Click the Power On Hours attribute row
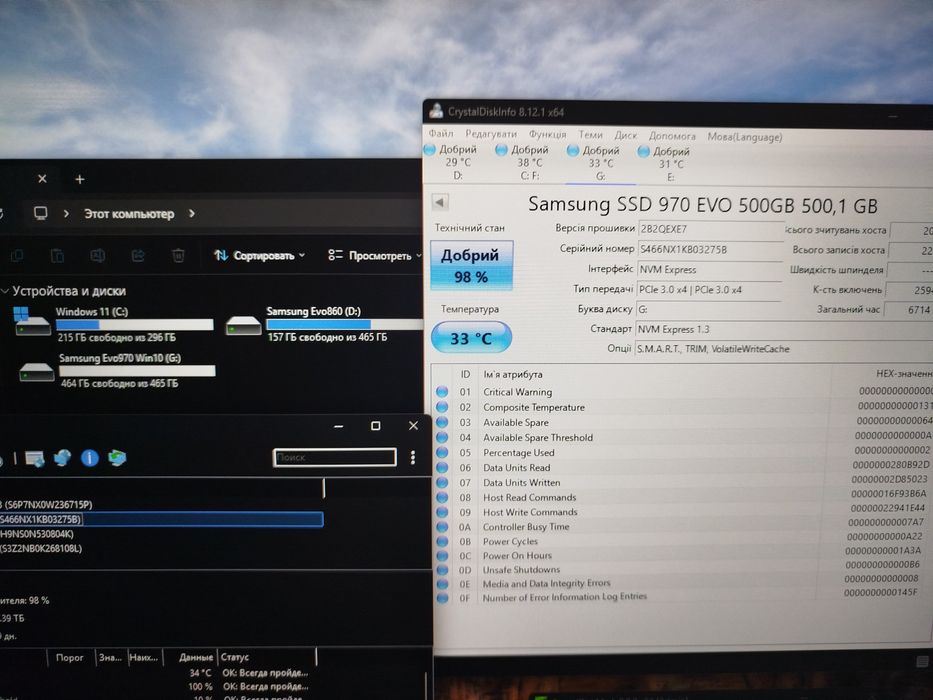This screenshot has width=933, height=700. point(682,555)
